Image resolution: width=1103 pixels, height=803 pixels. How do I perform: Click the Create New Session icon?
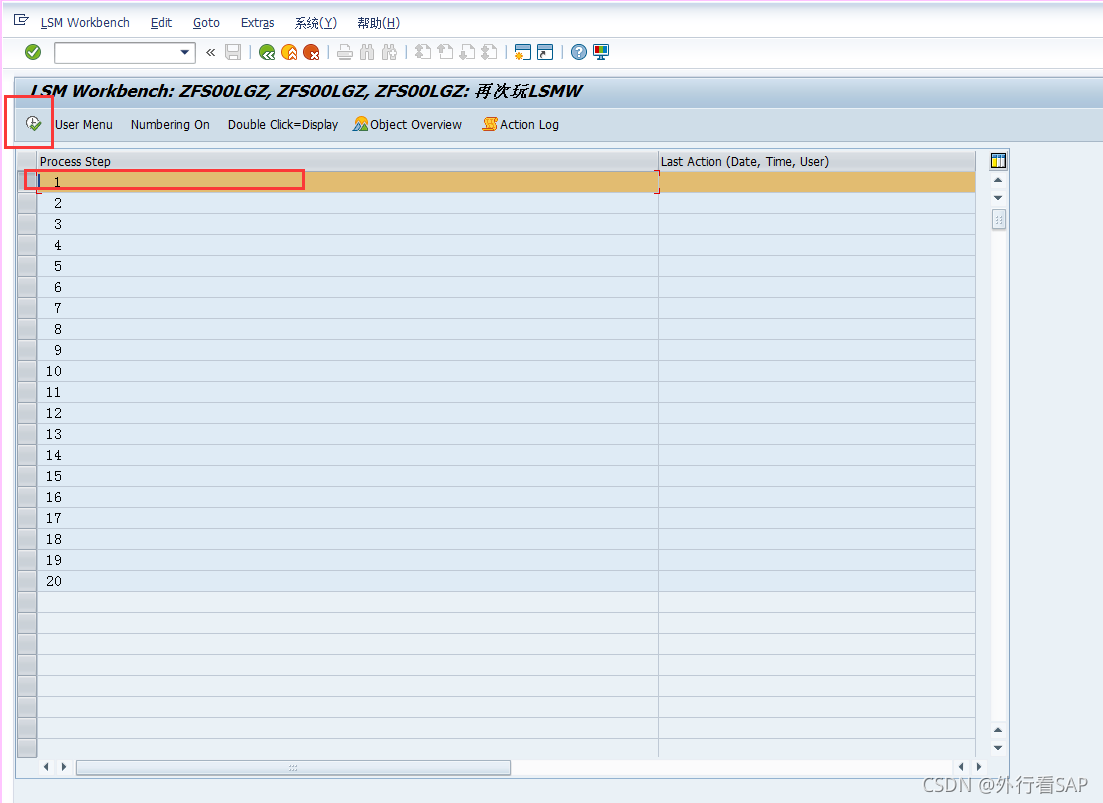pos(523,52)
